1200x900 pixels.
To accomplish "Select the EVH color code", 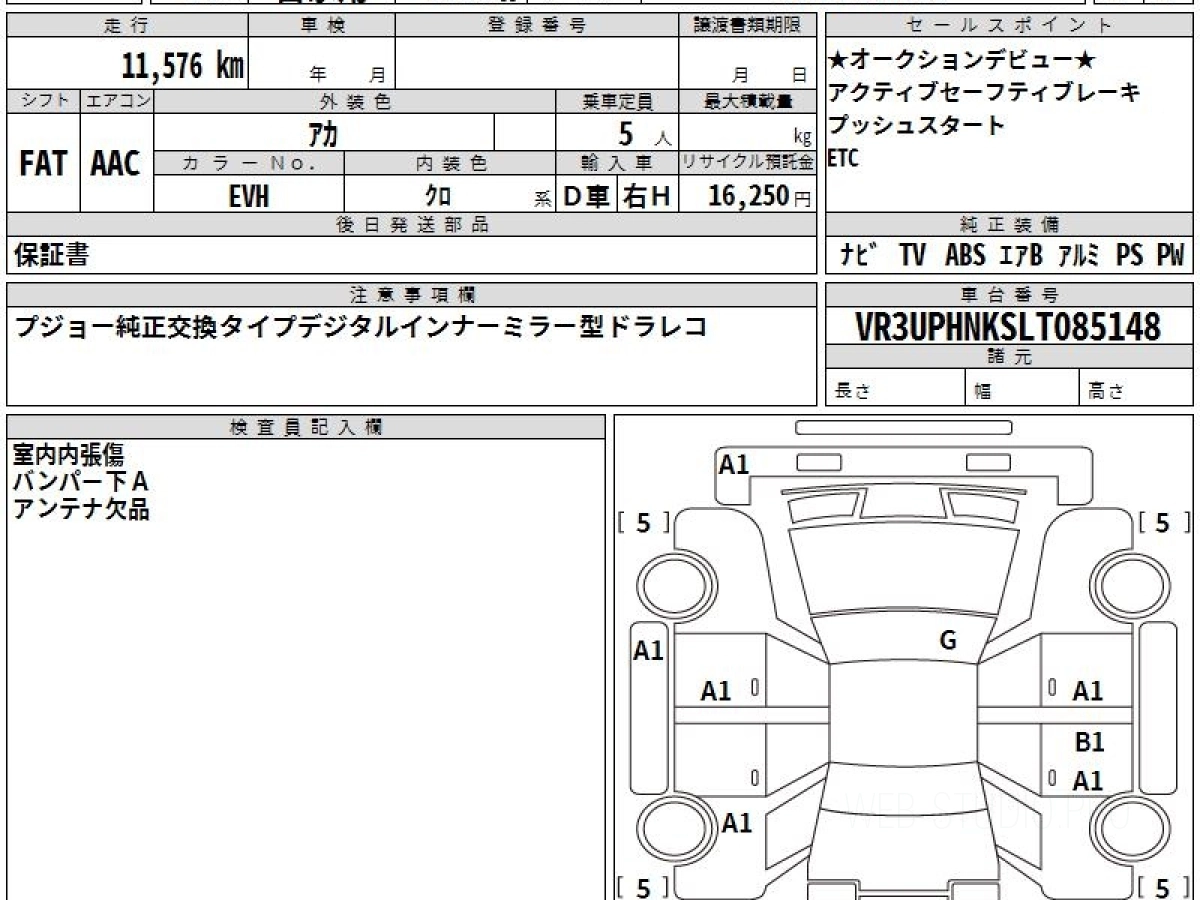I will coord(249,196).
